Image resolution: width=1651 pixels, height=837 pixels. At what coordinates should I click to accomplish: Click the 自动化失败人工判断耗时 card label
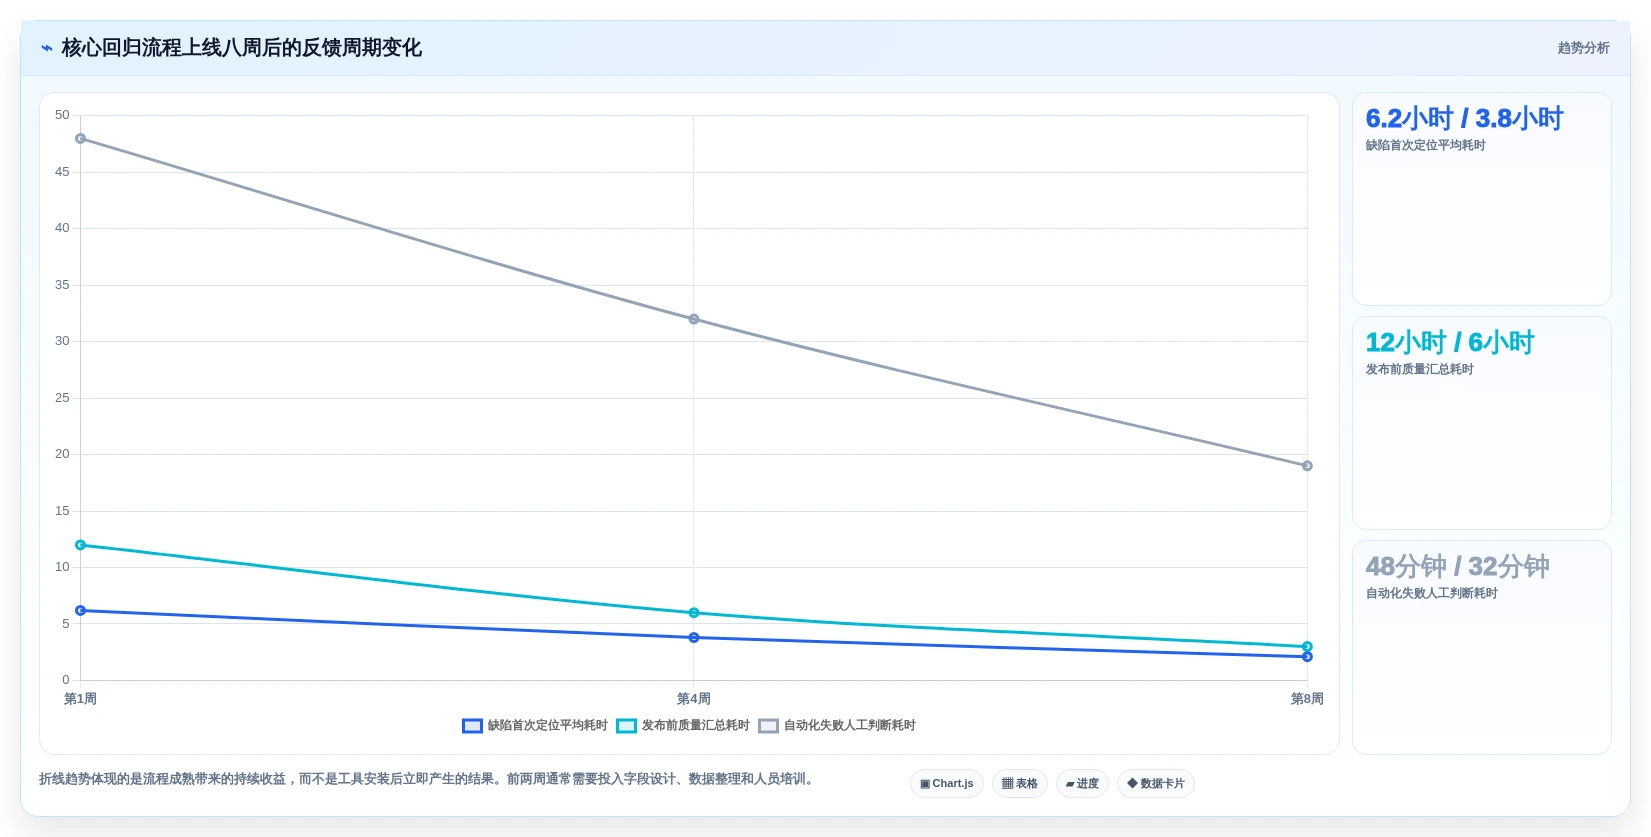pyautogui.click(x=1432, y=594)
